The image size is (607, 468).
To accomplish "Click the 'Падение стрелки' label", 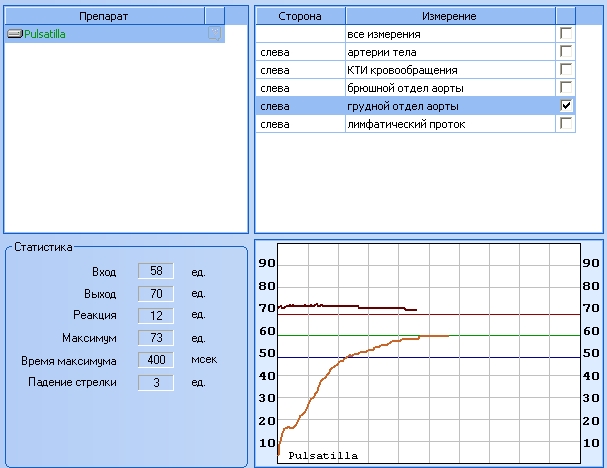I will tap(72, 382).
